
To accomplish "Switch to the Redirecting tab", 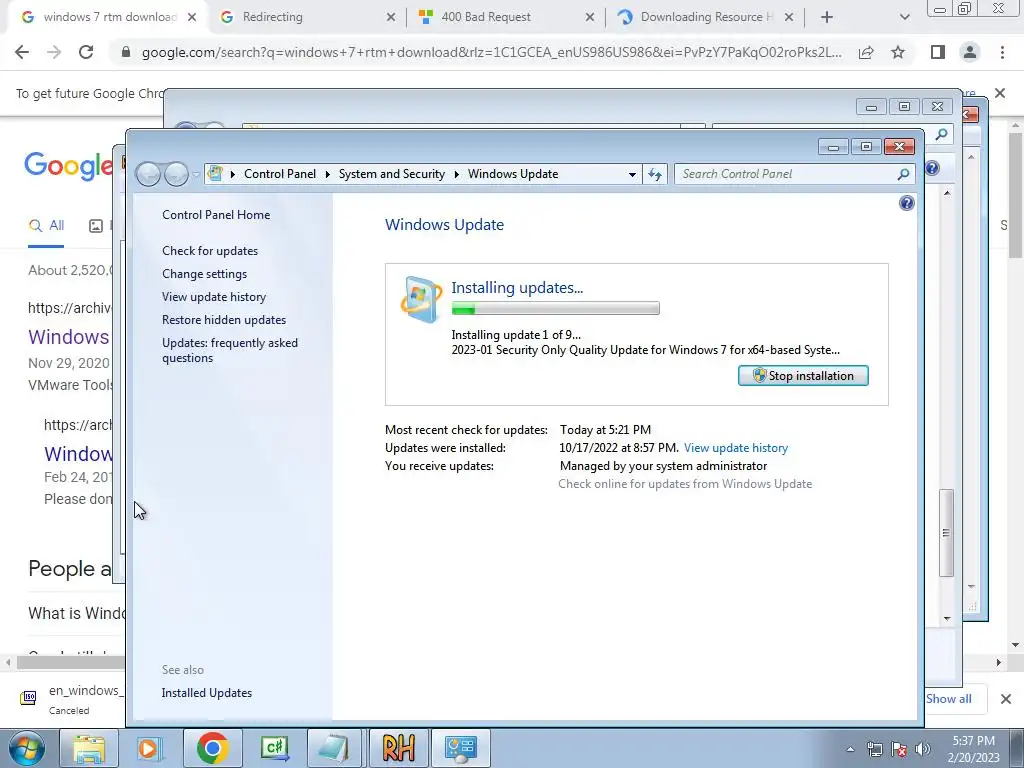I will tap(307, 17).
